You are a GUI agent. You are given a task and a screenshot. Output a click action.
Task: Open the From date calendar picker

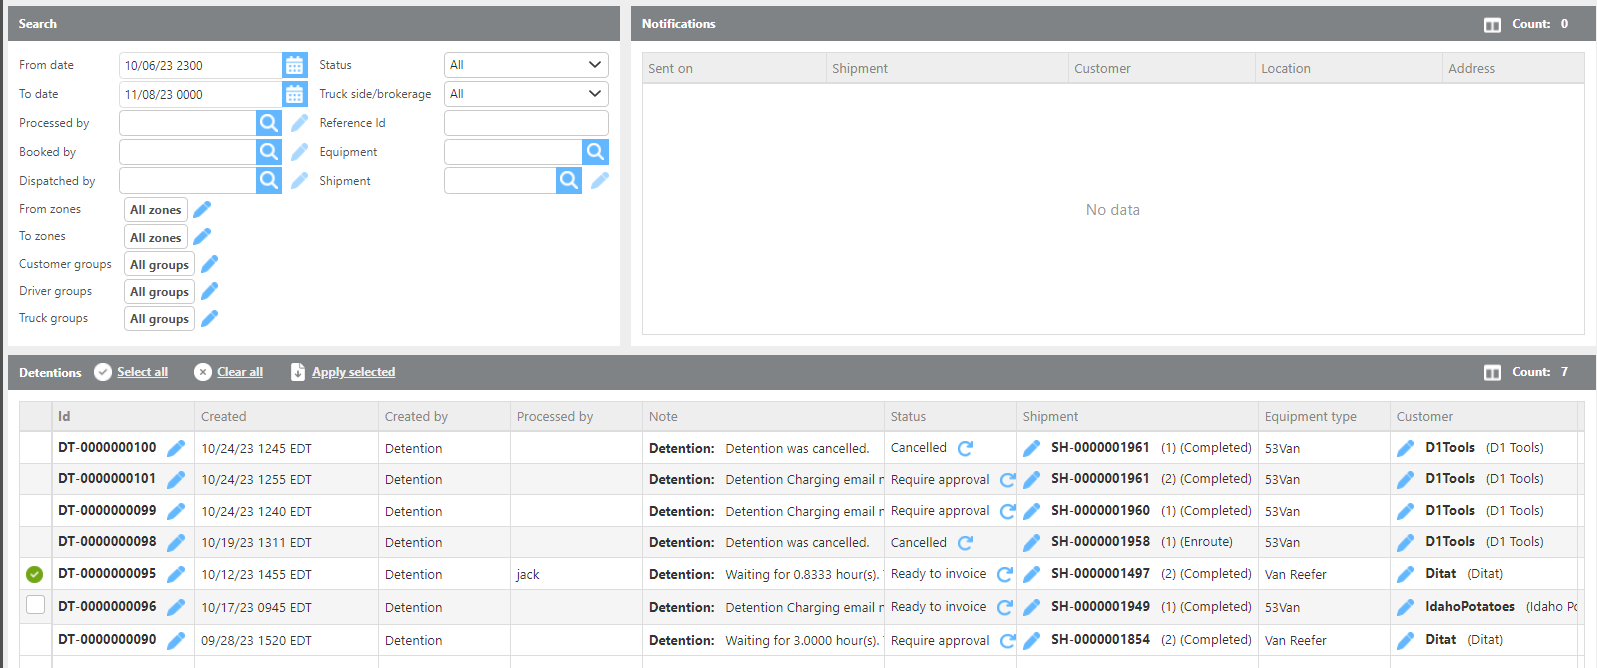tap(294, 65)
